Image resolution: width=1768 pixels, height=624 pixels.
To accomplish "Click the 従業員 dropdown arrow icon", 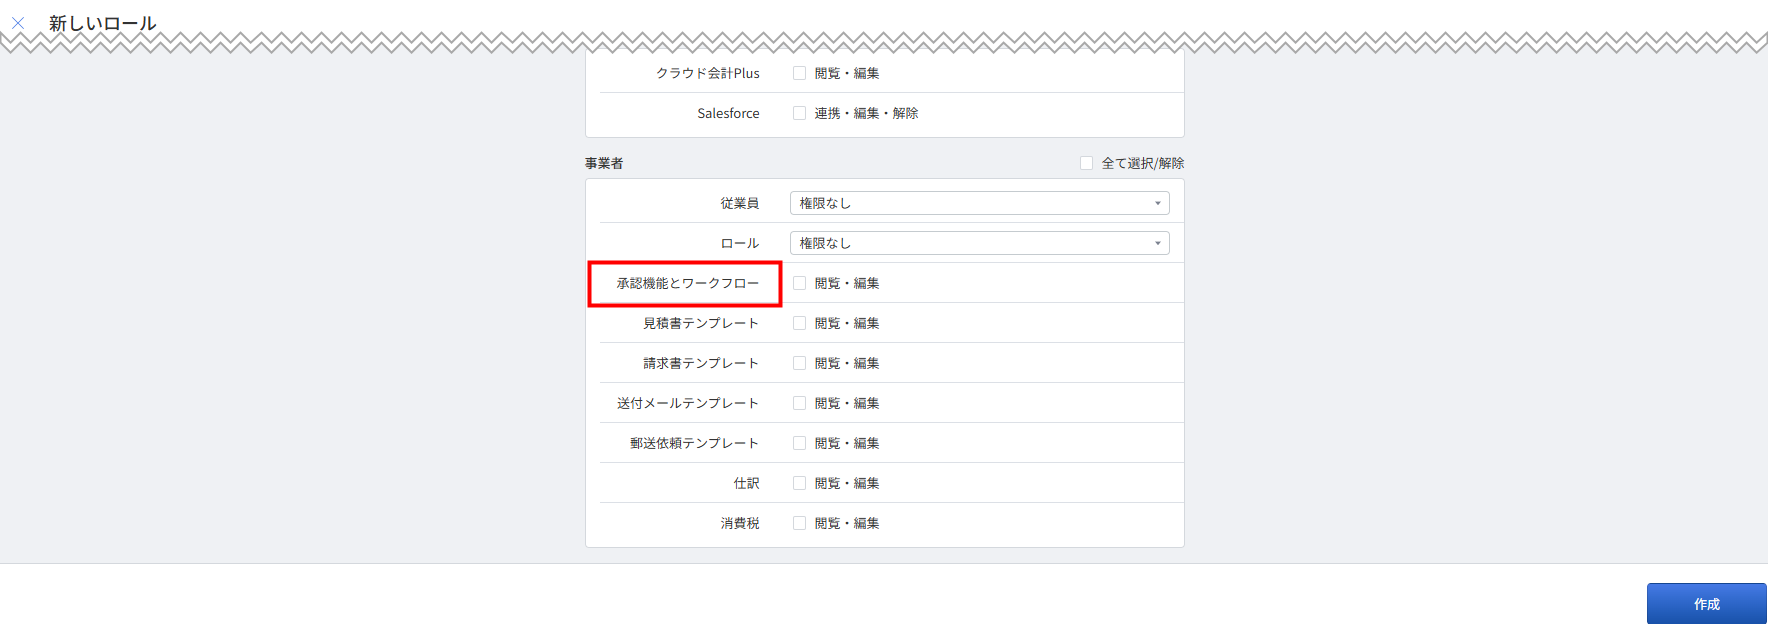I will point(1157,203).
